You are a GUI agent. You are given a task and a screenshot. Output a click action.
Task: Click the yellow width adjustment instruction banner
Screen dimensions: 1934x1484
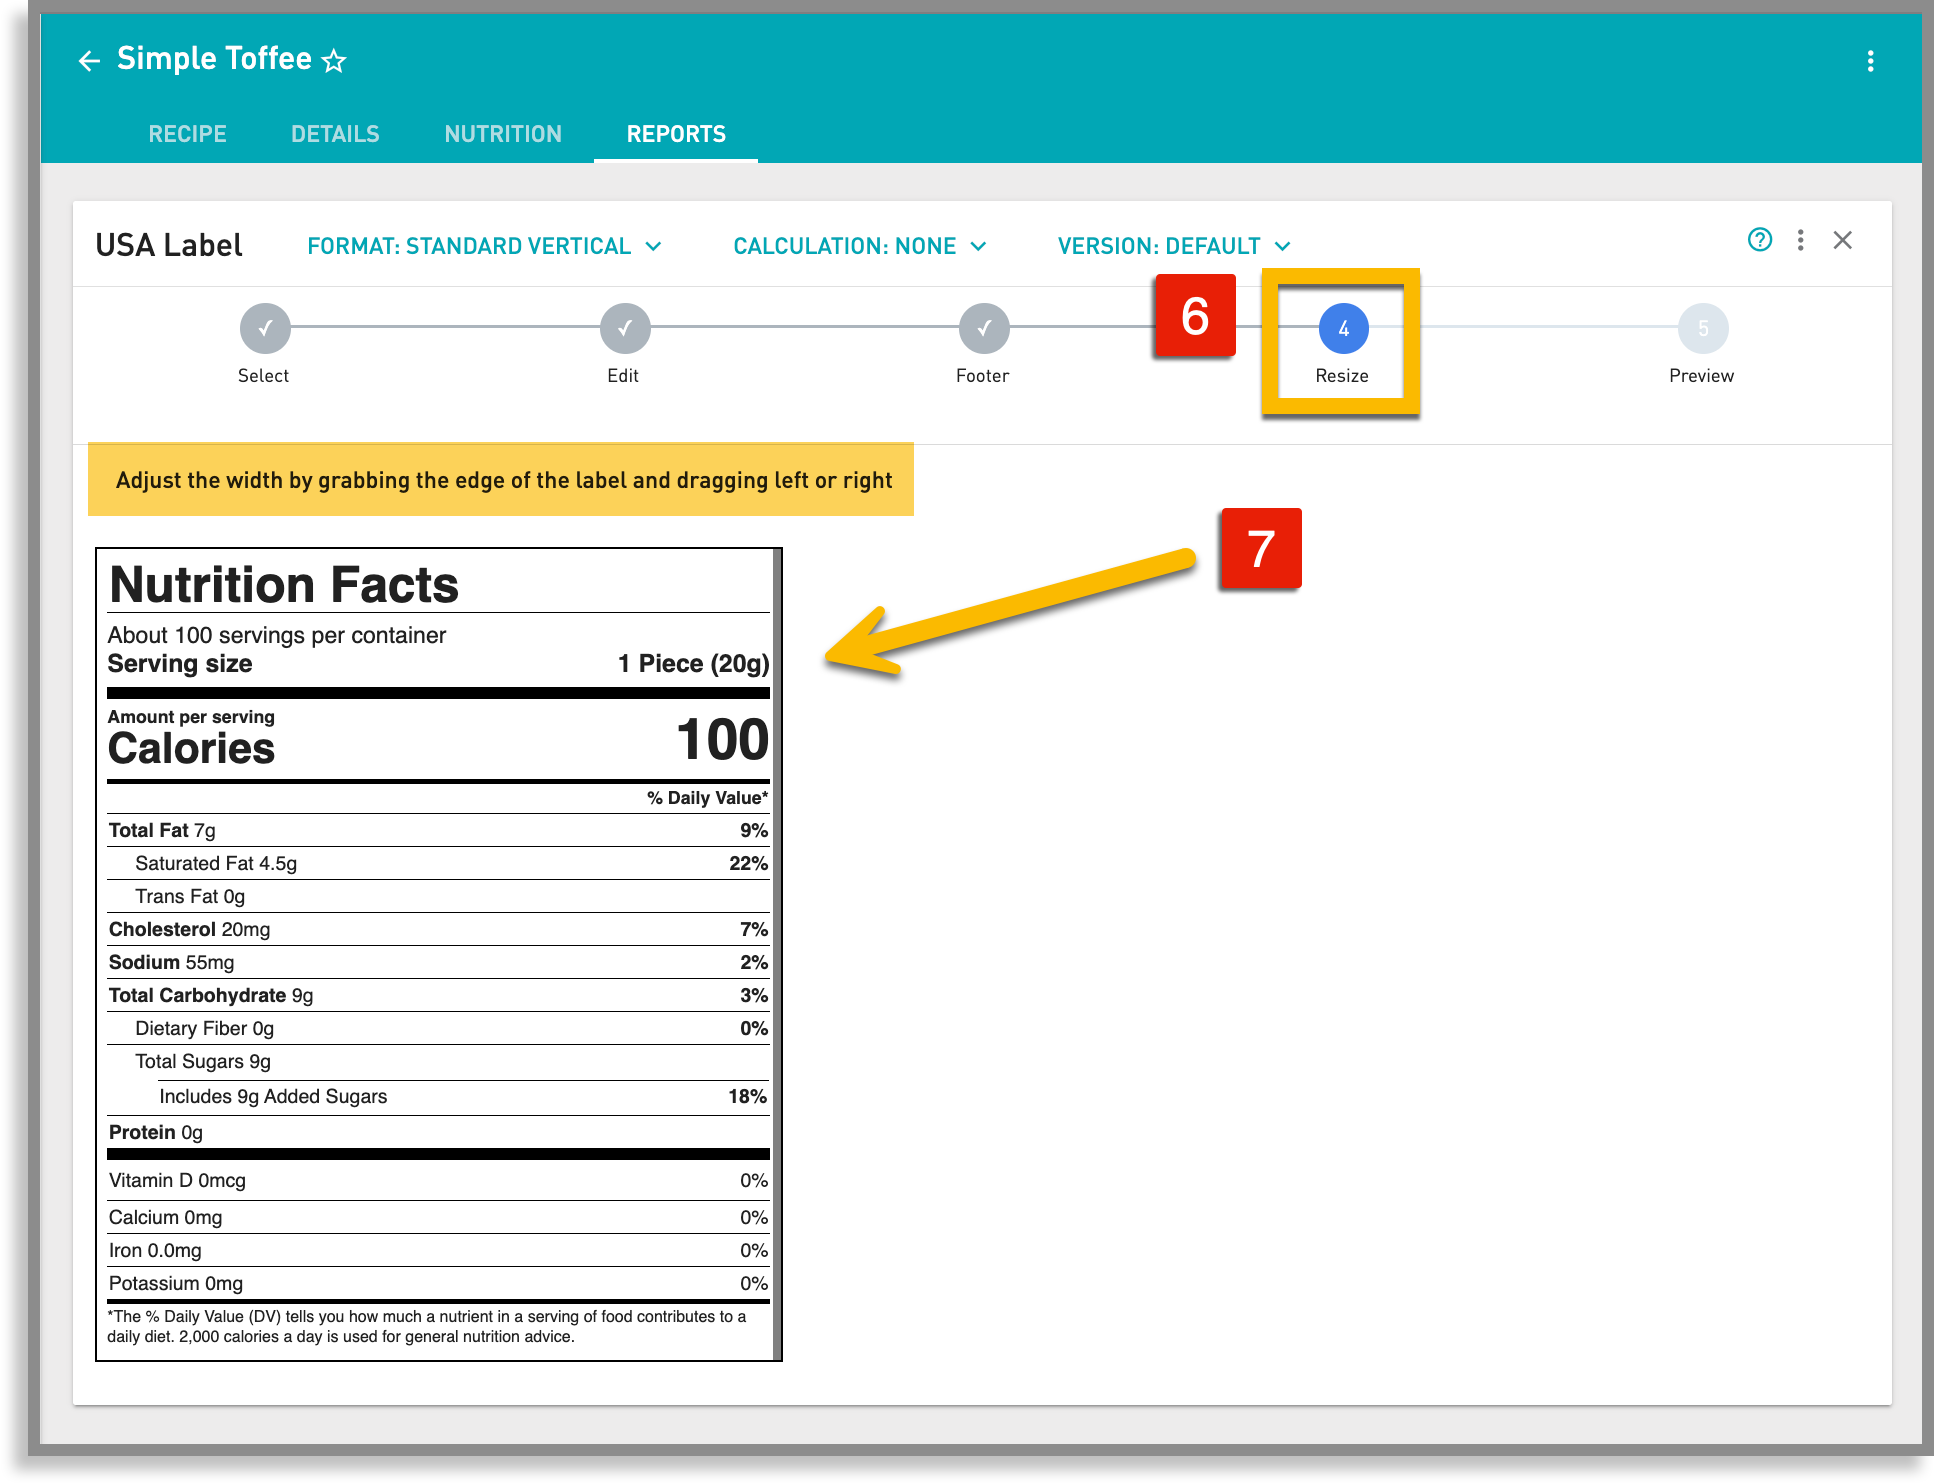[501, 479]
